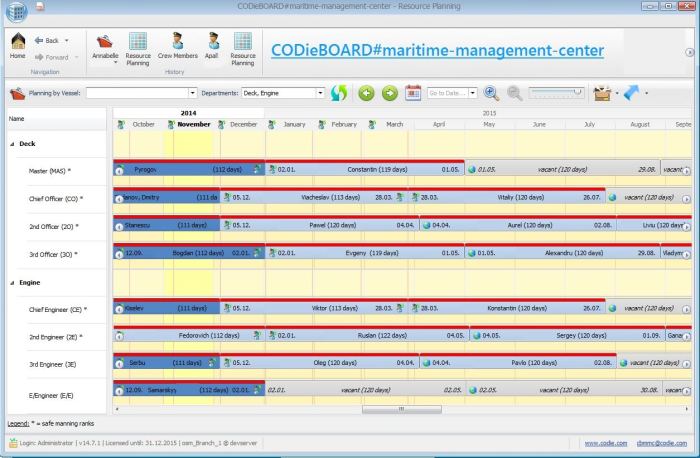
Task: Click the calendar today icon
Action: (413, 93)
